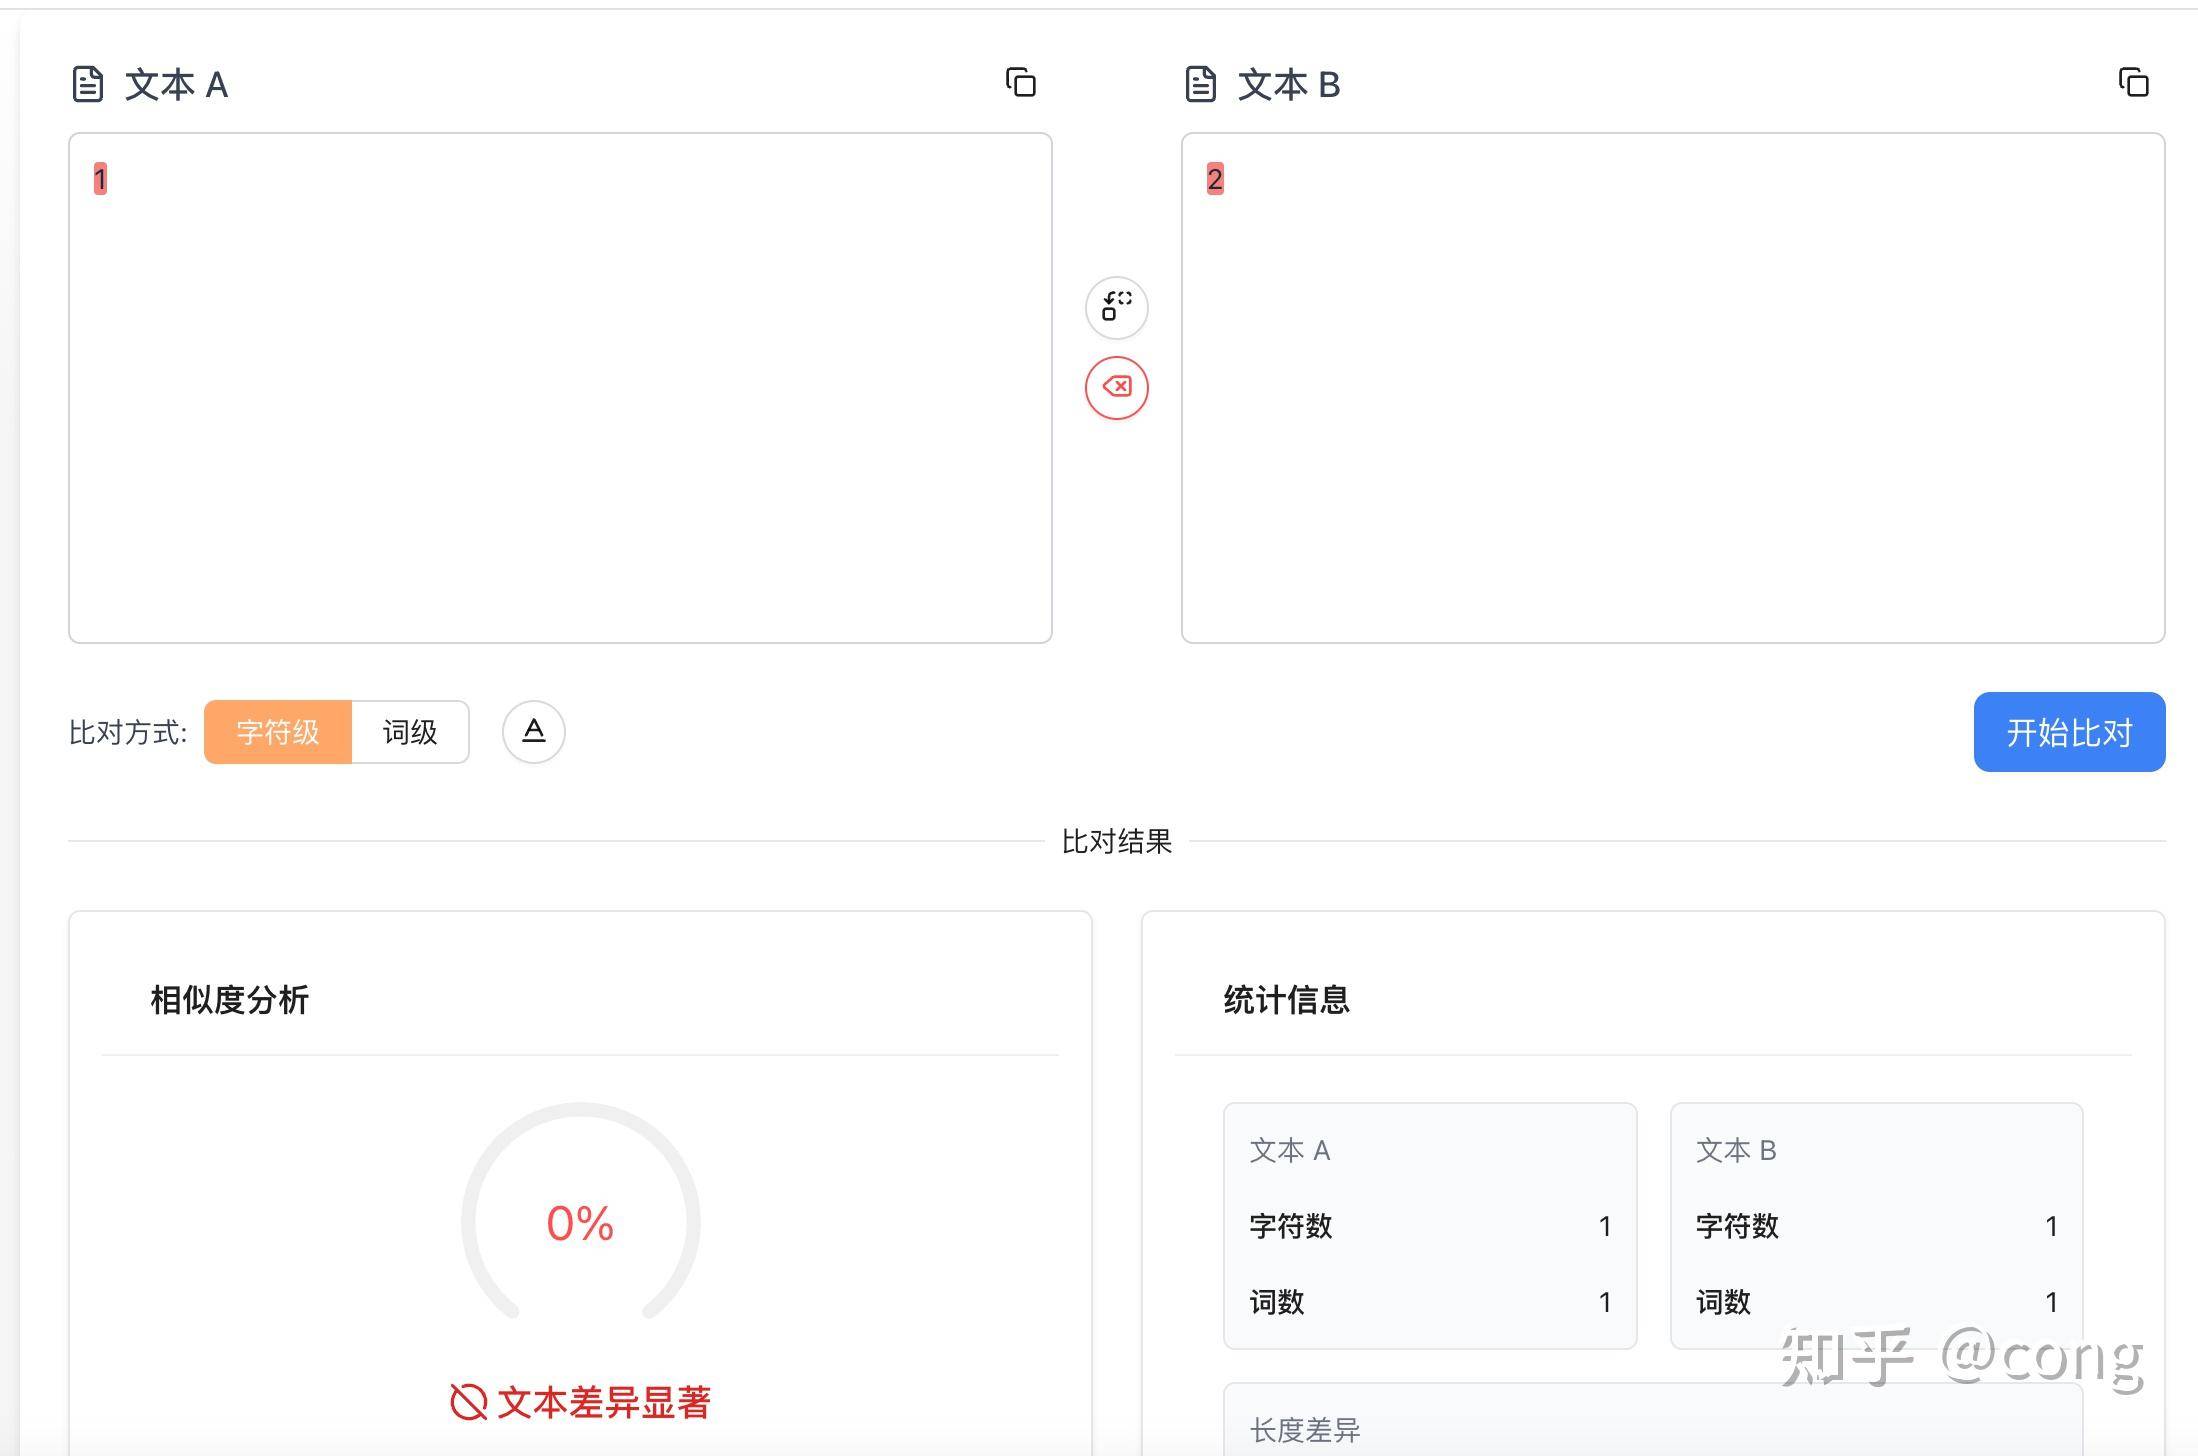Select 字符级 comparison mode
Viewport: 2198px width, 1456px height.
coord(278,732)
